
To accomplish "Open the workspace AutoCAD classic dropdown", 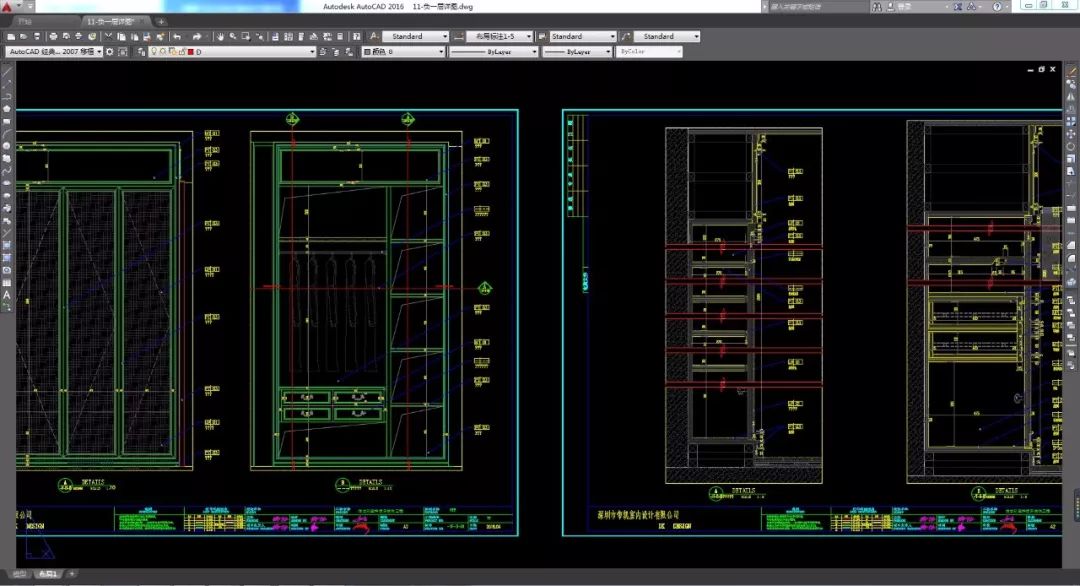I will click(x=53, y=51).
